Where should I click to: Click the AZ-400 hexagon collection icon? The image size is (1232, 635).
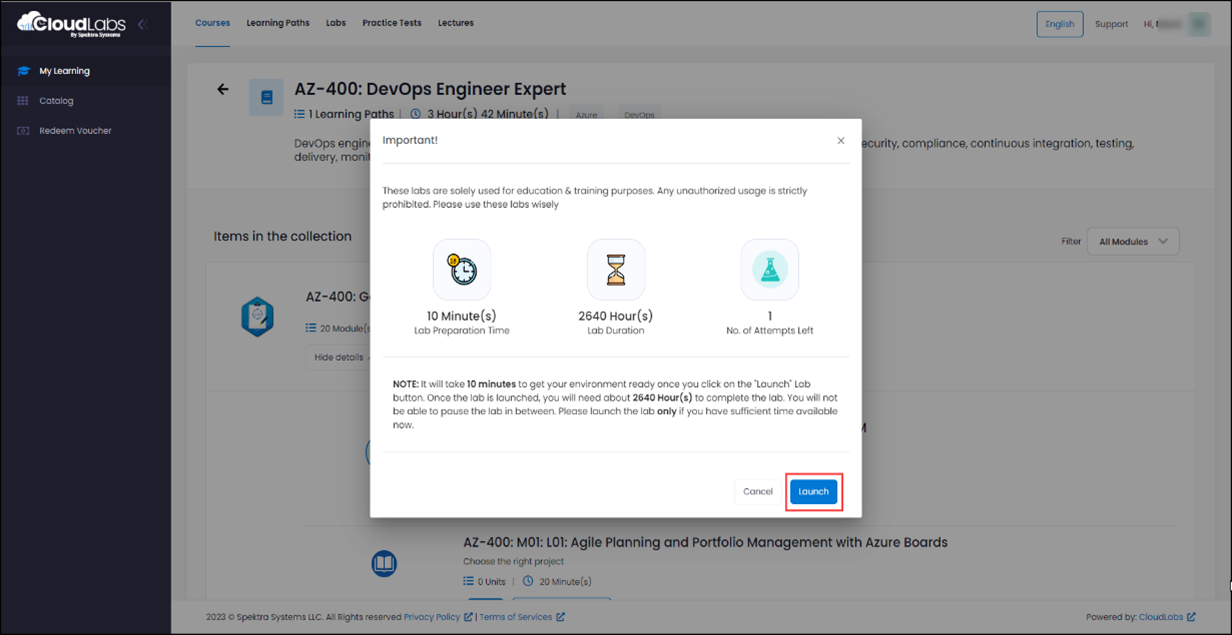(x=258, y=317)
